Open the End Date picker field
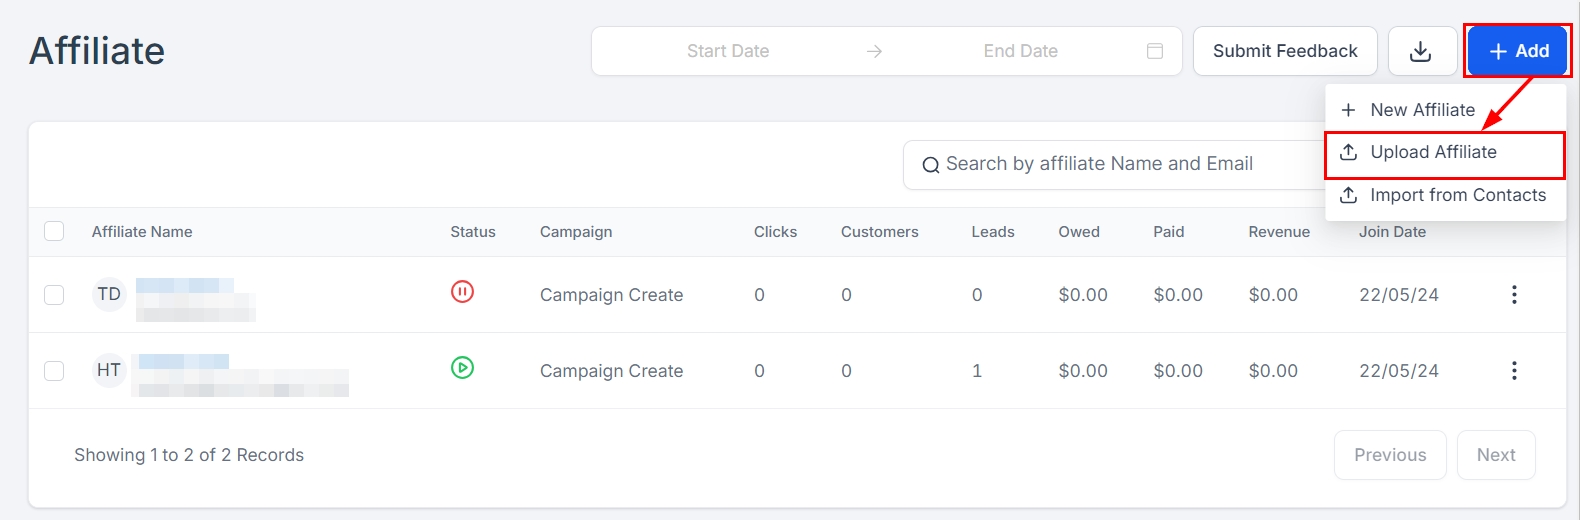This screenshot has height=520, width=1580. pos(1020,51)
